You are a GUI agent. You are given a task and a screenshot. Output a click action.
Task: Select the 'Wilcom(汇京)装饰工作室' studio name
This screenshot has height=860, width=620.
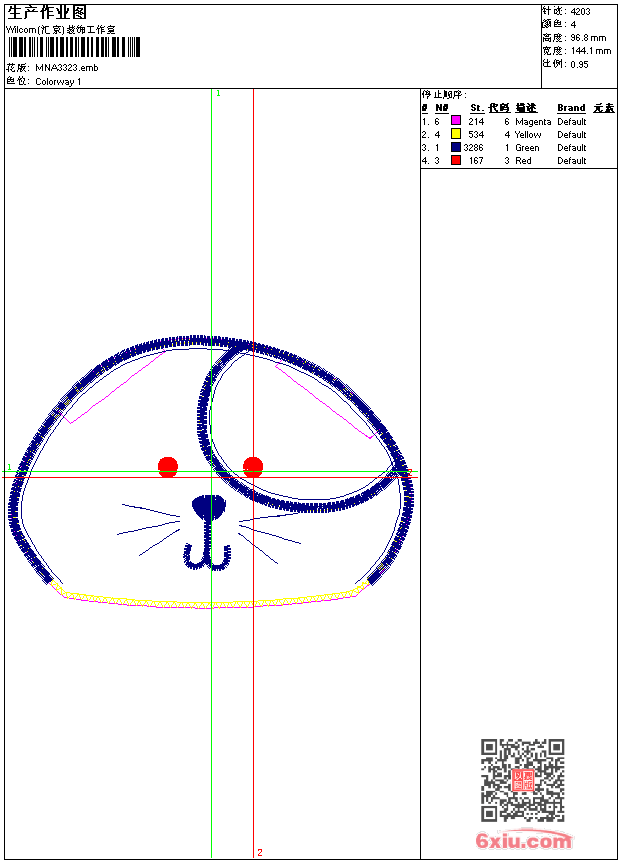61,30
